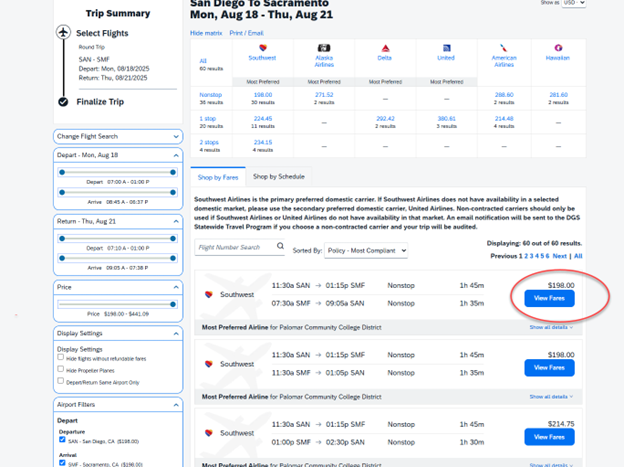Select Southwest 1 stop 224.45 cell
This screenshot has height=467, width=624.
[x=263, y=119]
